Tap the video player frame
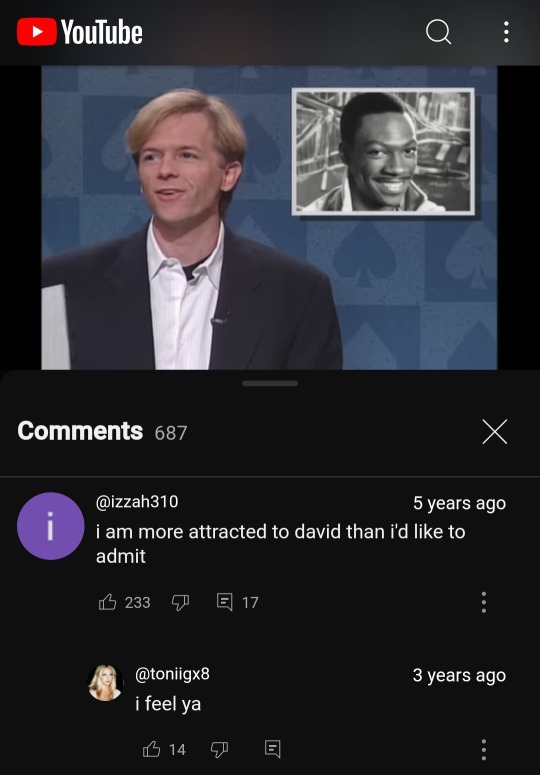Image resolution: width=540 pixels, height=775 pixels. coord(269,217)
